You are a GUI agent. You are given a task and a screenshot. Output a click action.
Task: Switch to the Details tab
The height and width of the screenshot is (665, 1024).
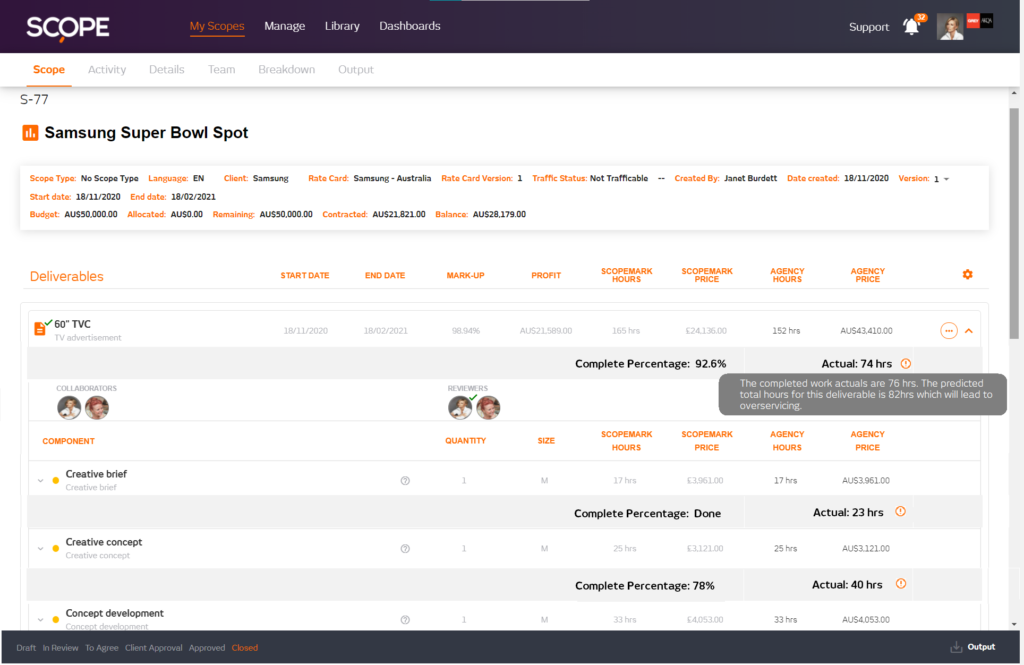167,70
